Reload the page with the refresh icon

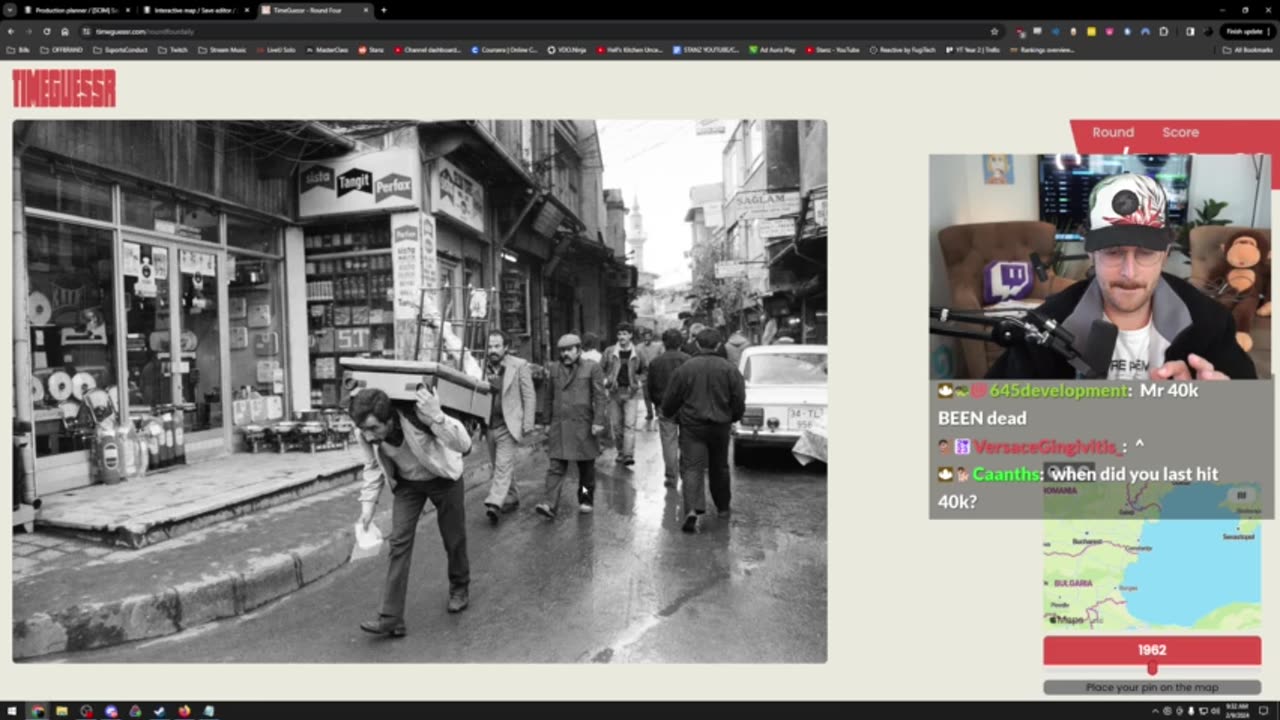47,32
